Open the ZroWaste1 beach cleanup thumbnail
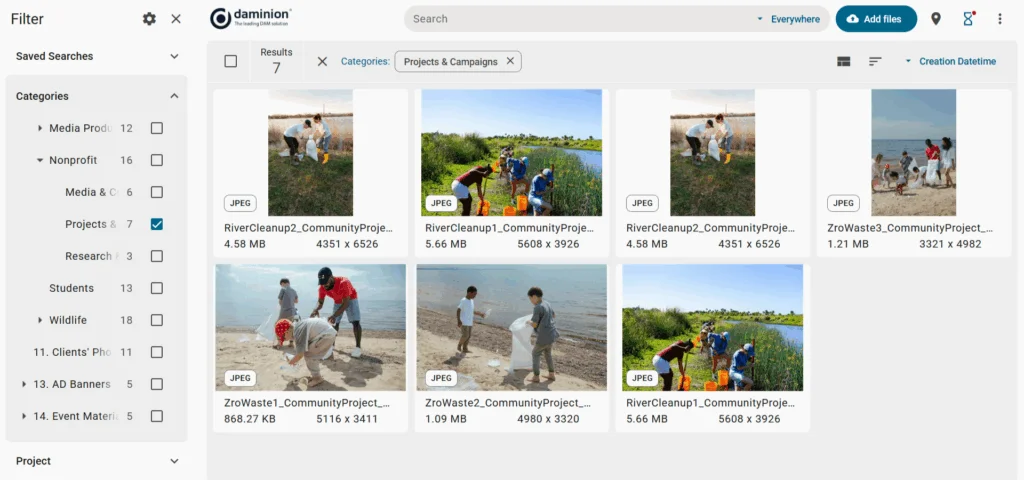This screenshot has width=1024, height=480. tap(311, 327)
